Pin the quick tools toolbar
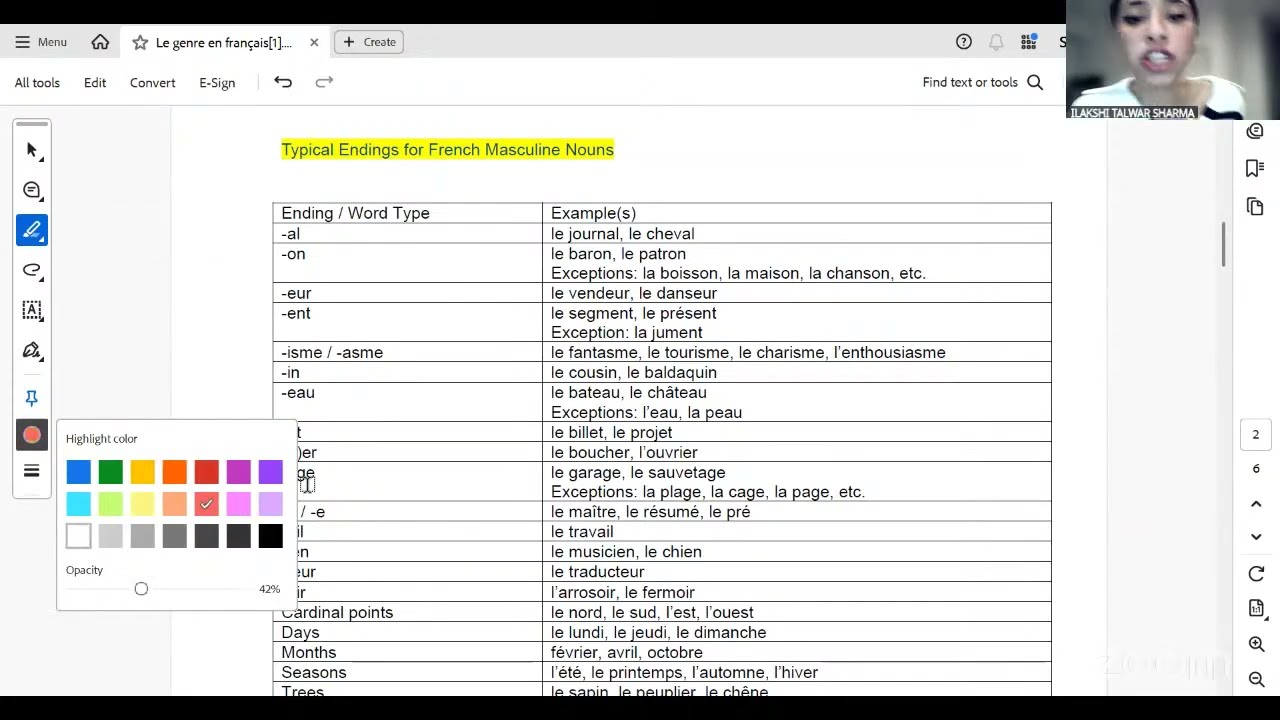1280x720 pixels. pos(32,398)
